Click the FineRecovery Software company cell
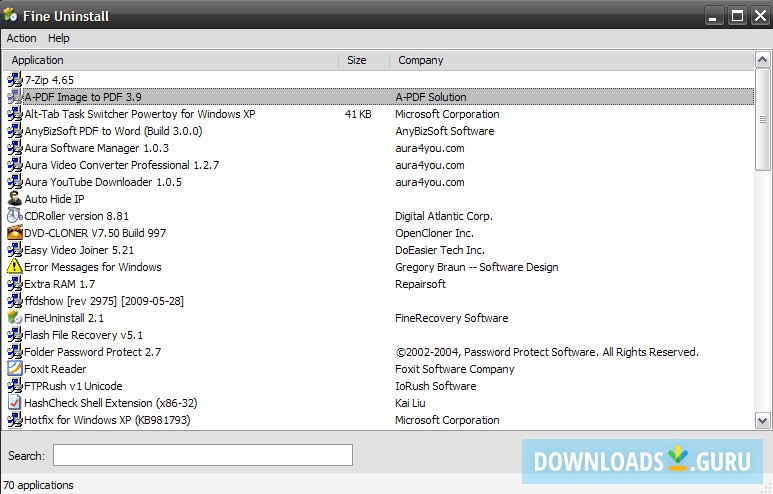 452,318
